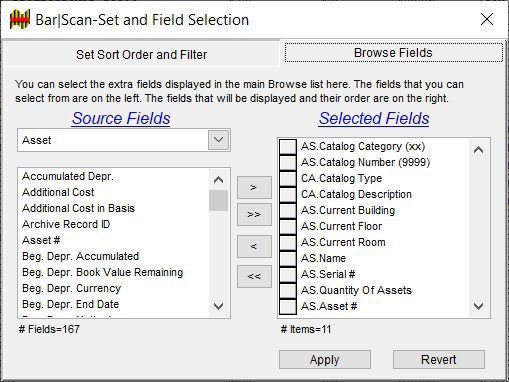This screenshot has height=382, width=509.
Task: Click the Bar|Scan app icon in title bar
Action: [20, 20]
